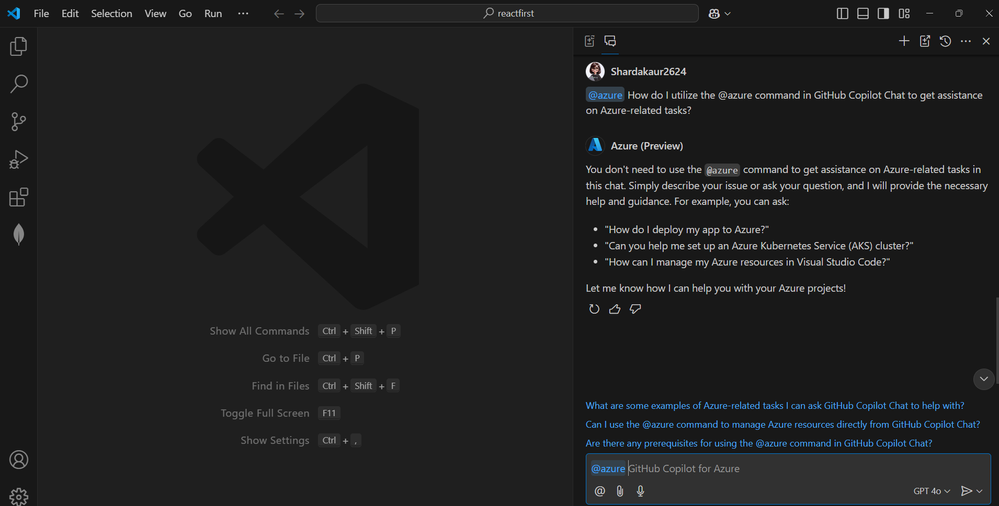Click the @azure tag in user message
Image resolution: width=999 pixels, height=506 pixels.
click(605, 95)
